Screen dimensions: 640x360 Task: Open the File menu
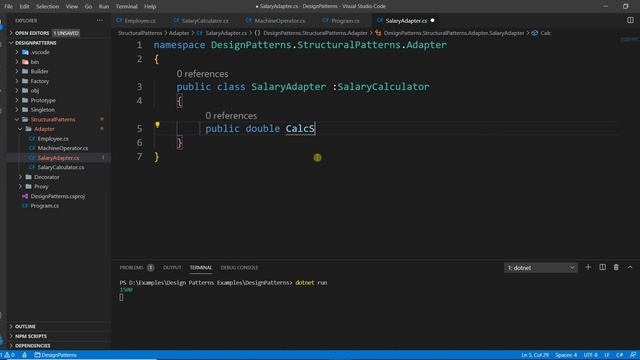8,7
